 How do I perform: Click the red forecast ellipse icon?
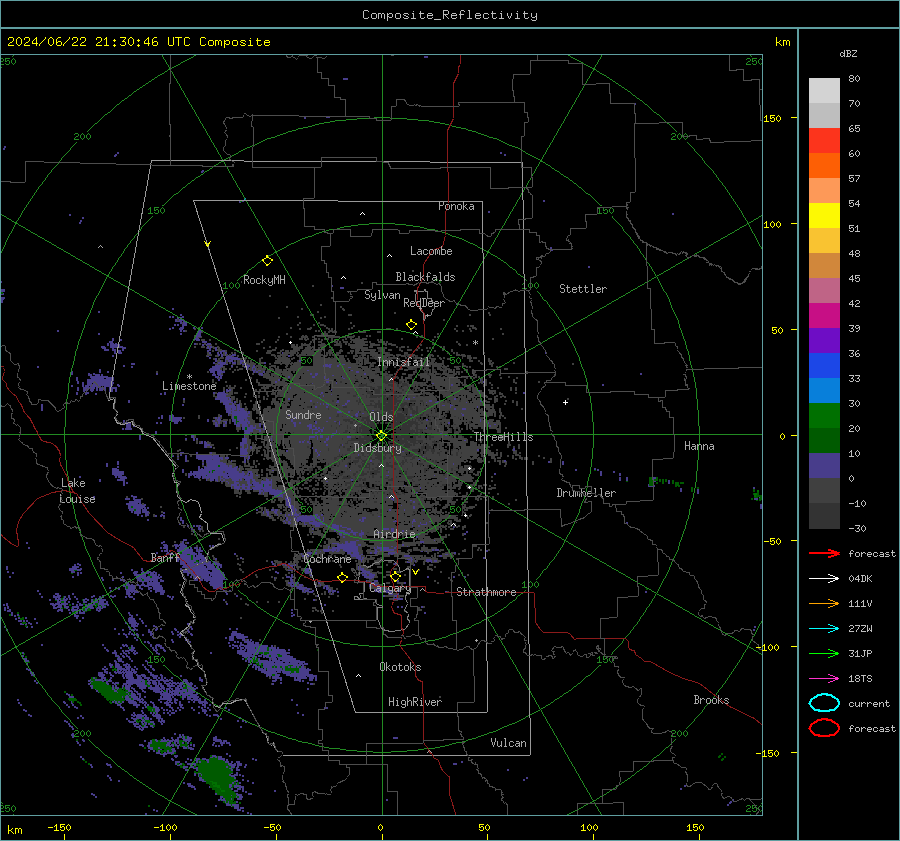click(x=824, y=728)
